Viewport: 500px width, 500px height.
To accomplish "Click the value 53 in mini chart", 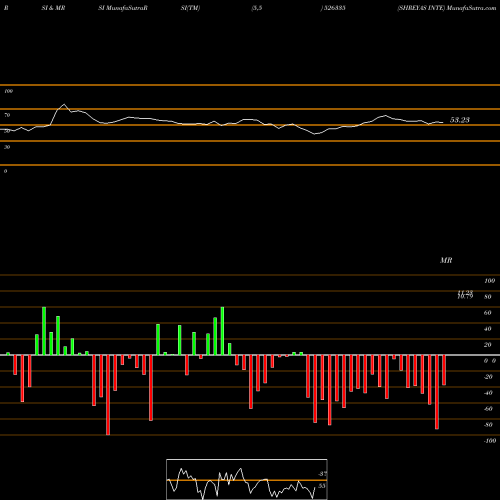I will pos(322,486).
